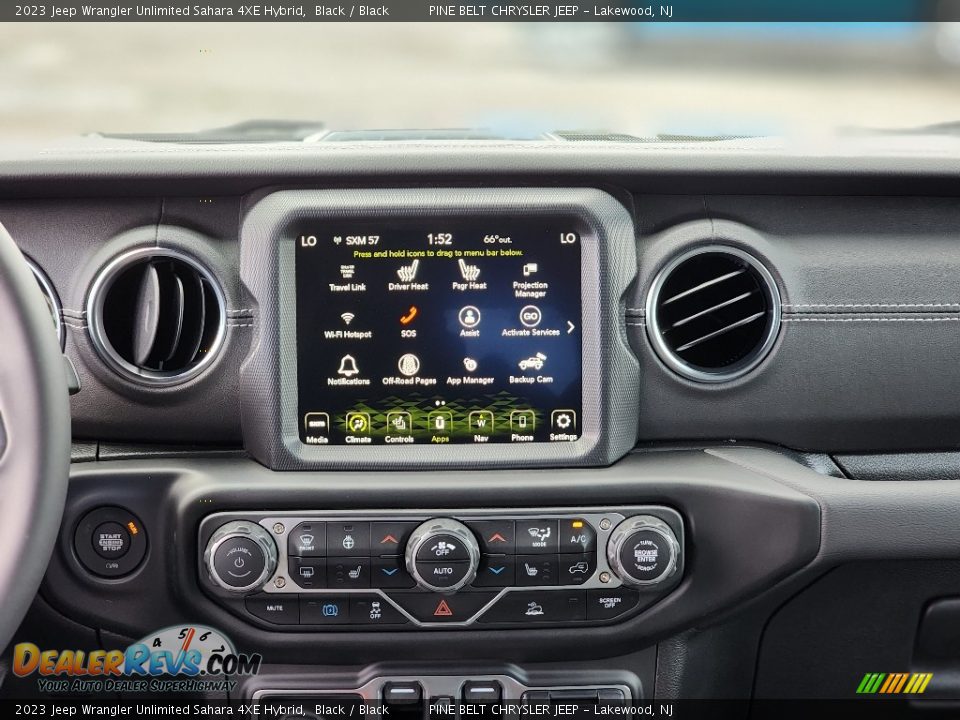The width and height of the screenshot is (960, 720).
Task: Switch to the Climate tab
Action: 358,427
